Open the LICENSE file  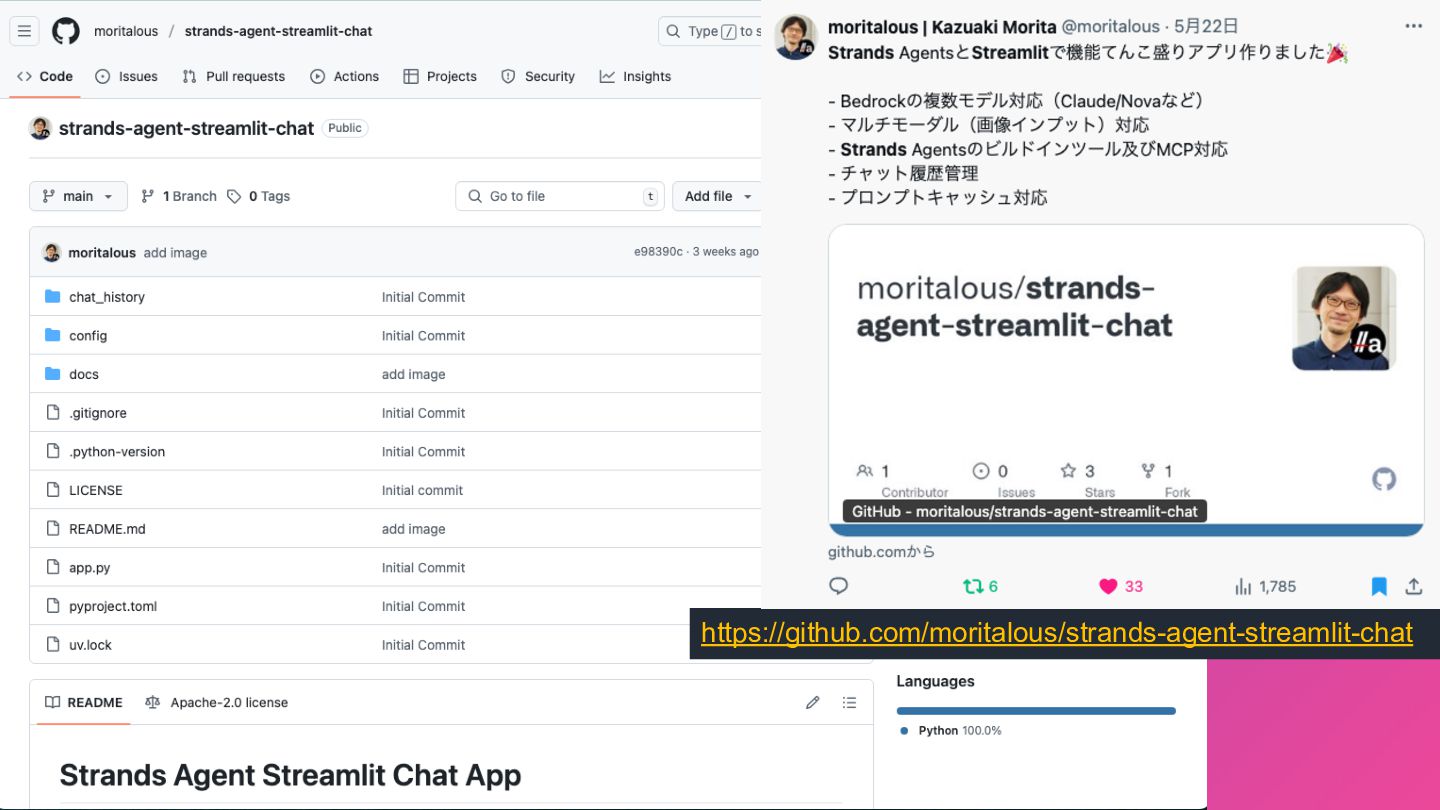coord(96,490)
